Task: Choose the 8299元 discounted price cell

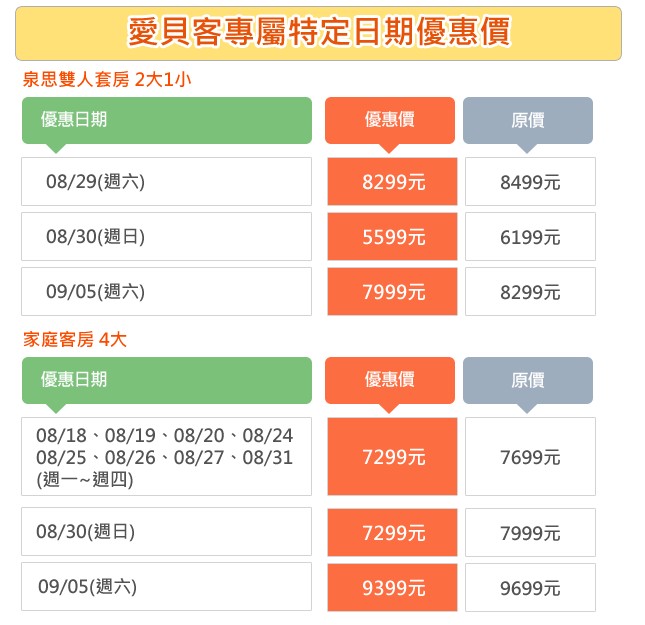Action: (x=392, y=181)
